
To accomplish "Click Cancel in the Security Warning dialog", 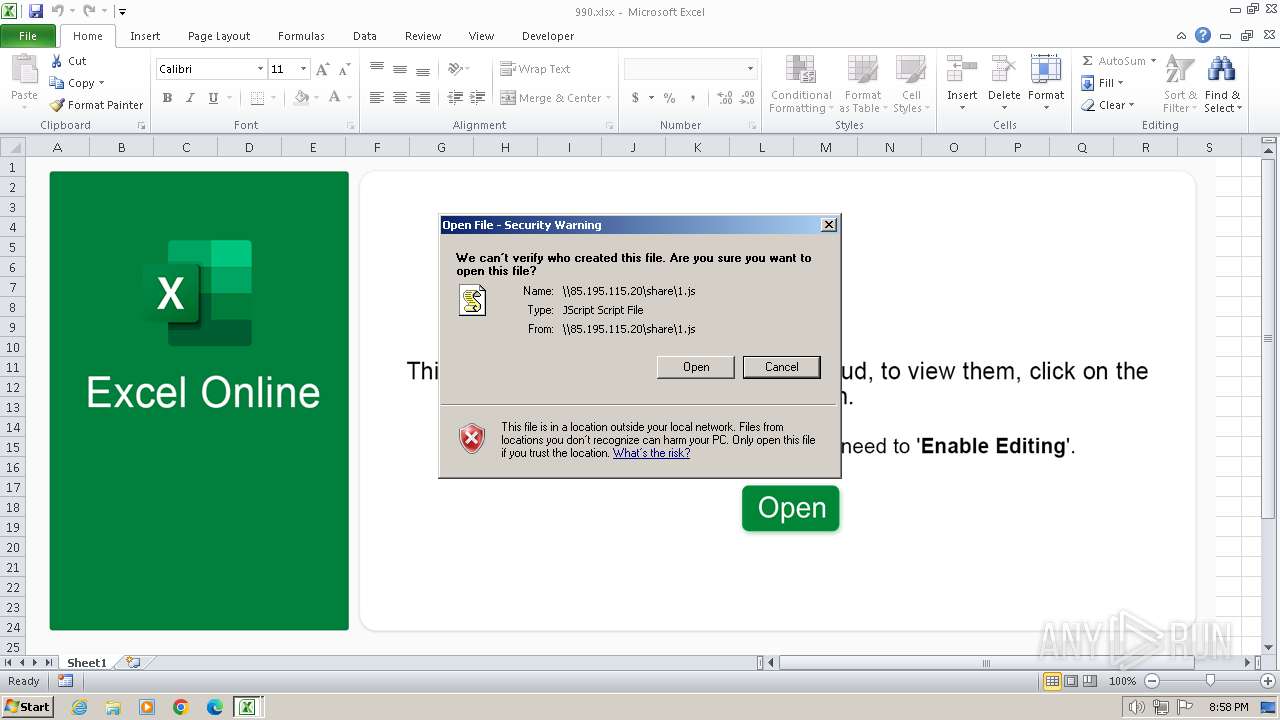I will click(782, 367).
